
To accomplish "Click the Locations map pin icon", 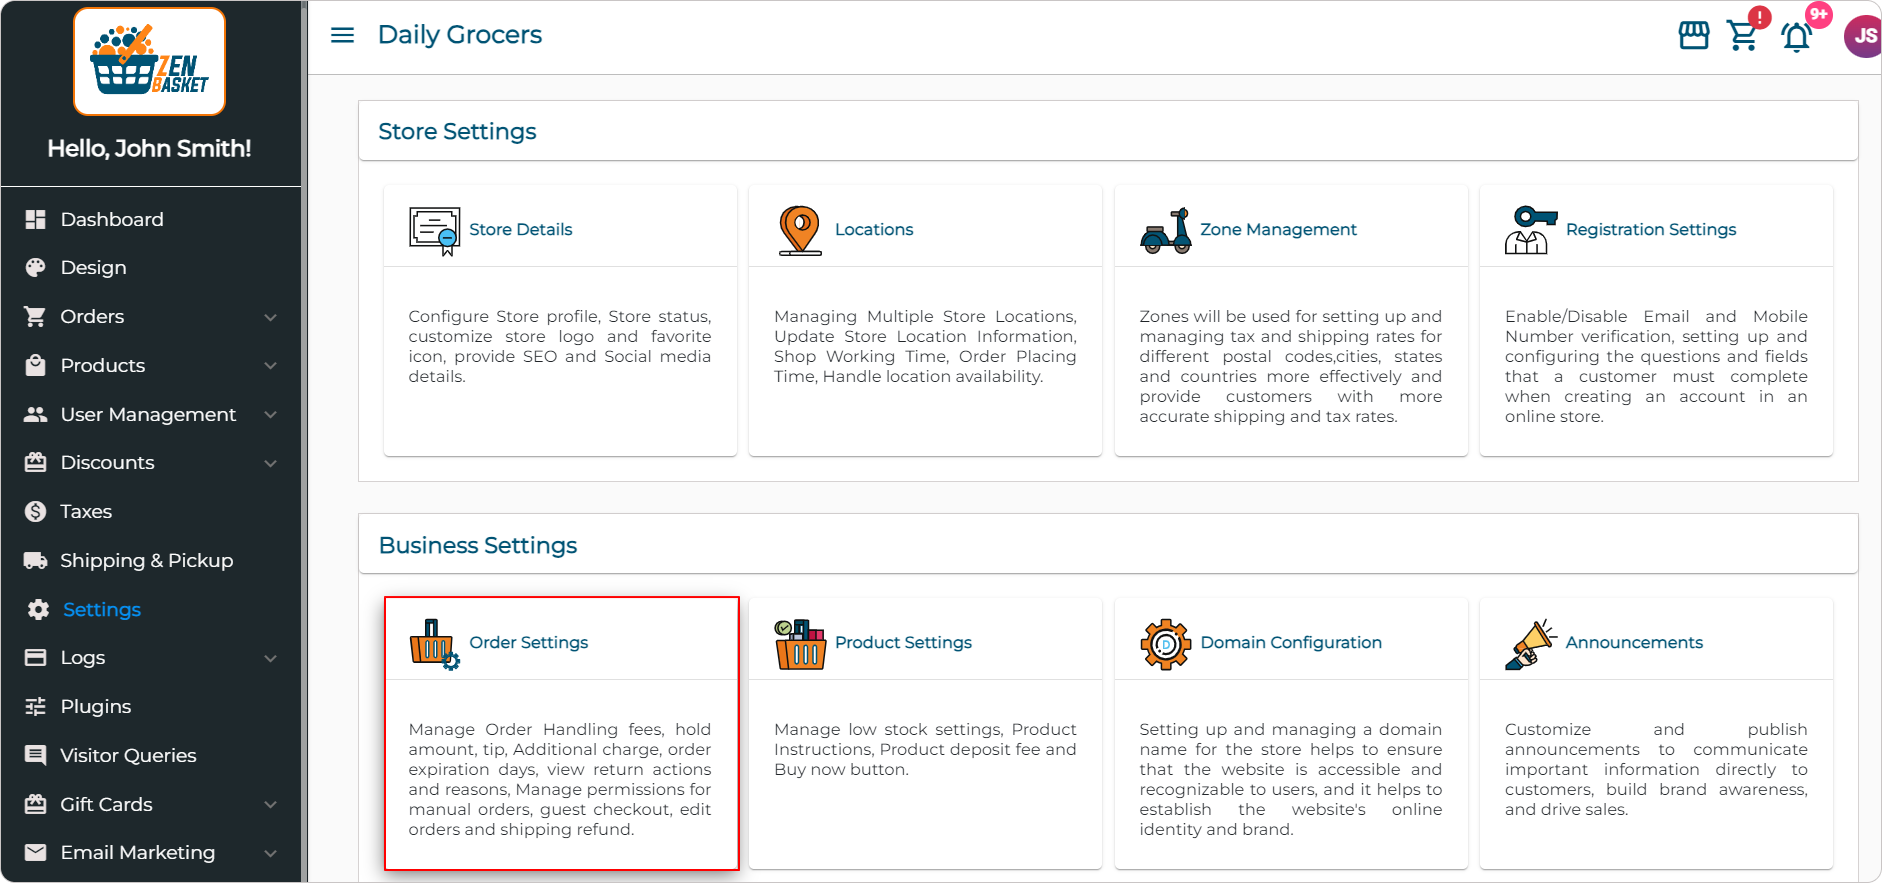I will tap(799, 230).
